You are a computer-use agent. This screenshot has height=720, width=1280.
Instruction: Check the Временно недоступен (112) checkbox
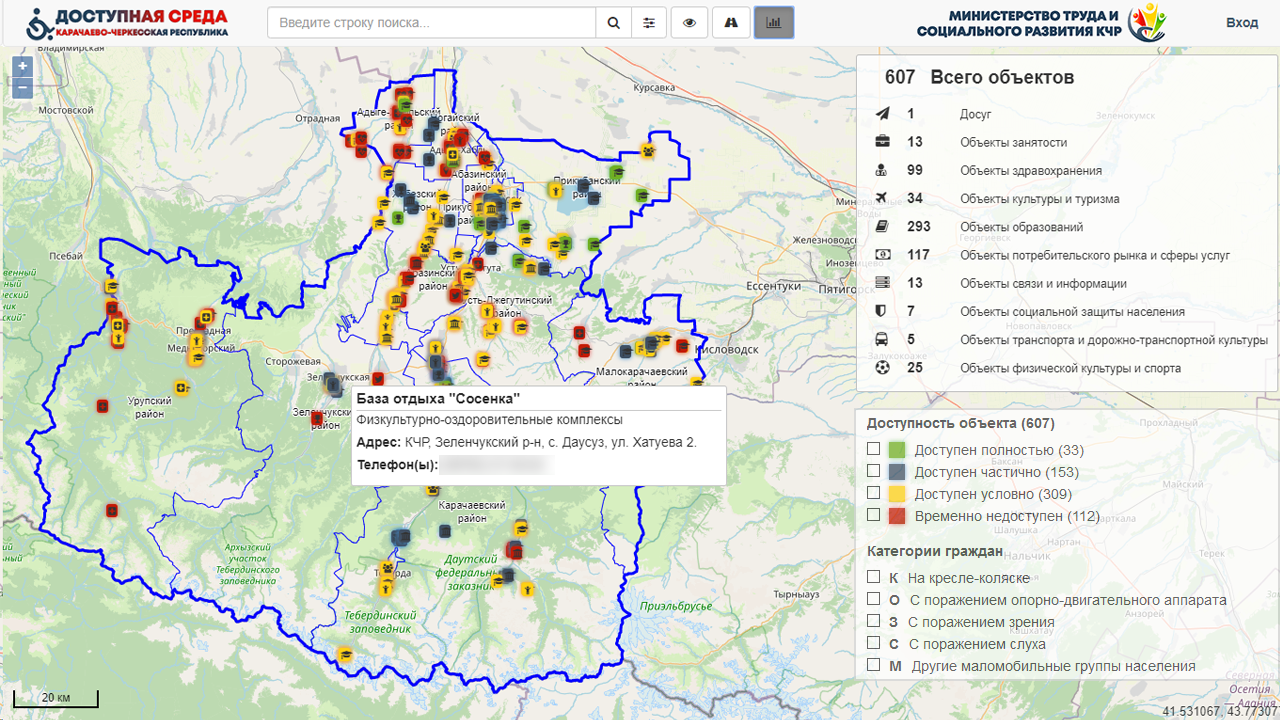click(873, 514)
